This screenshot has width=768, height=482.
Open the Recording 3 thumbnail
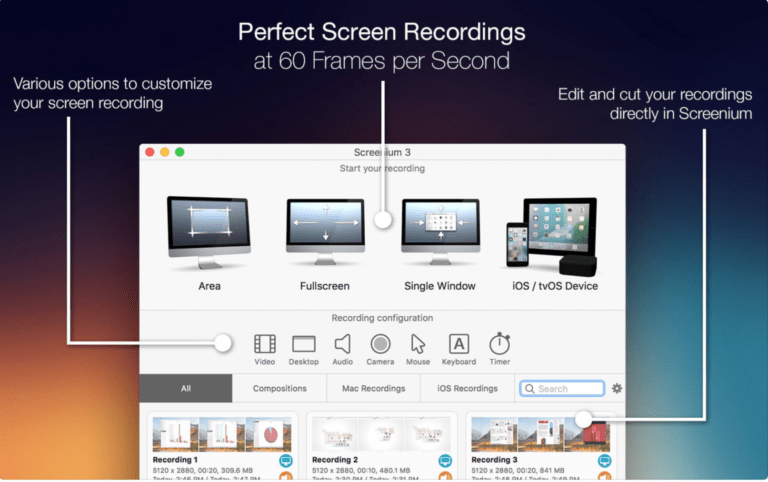[x=541, y=434]
